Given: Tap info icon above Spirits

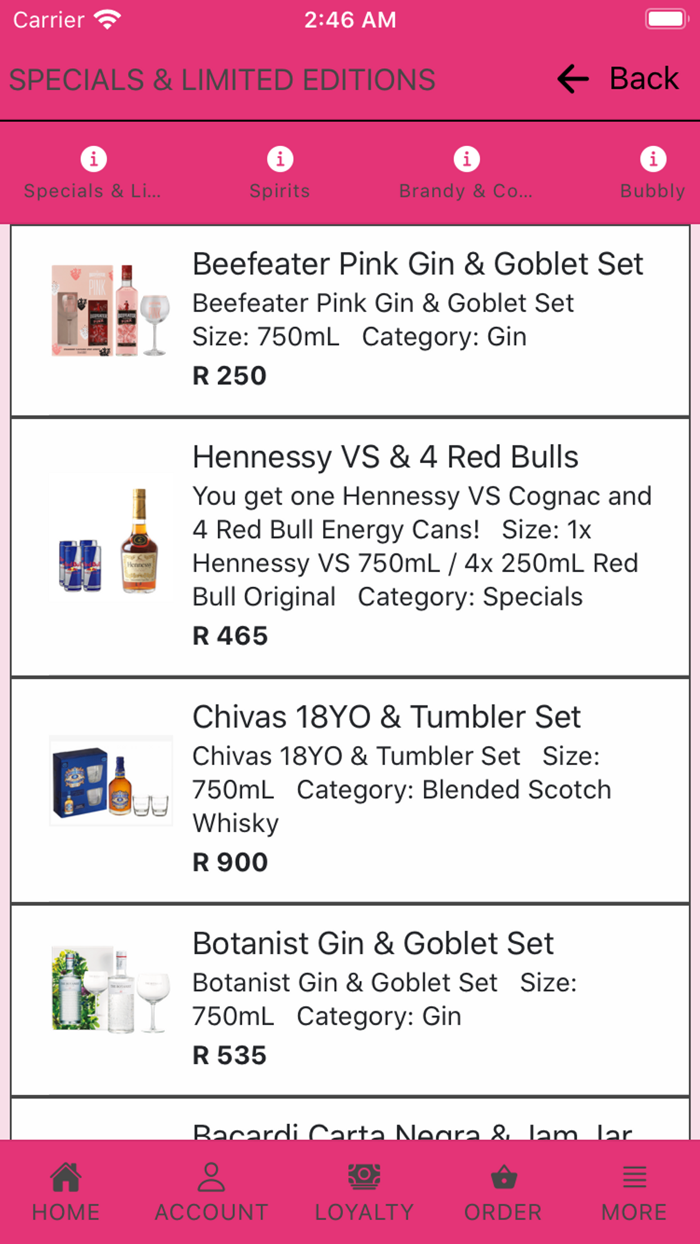Looking at the screenshot, I should pos(280,158).
